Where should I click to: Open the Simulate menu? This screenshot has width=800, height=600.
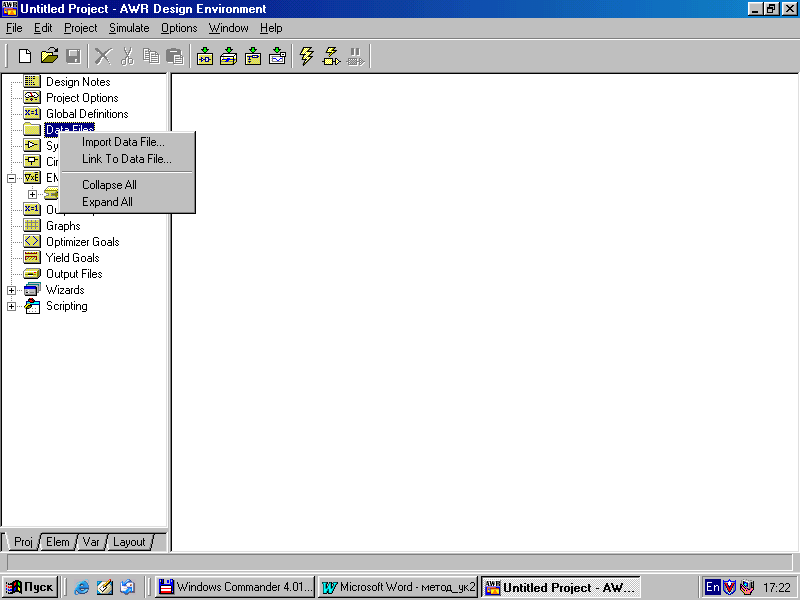click(129, 28)
